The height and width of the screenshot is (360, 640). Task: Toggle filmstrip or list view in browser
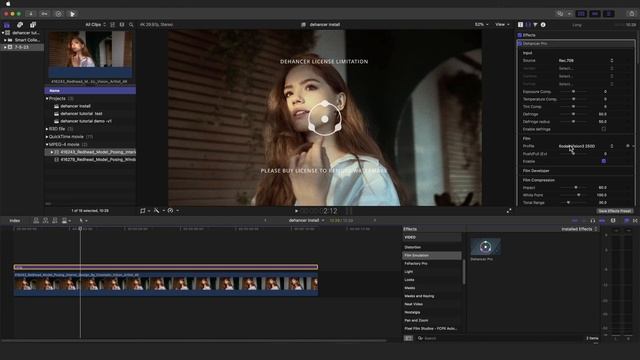pyautogui.click(x=122, y=25)
